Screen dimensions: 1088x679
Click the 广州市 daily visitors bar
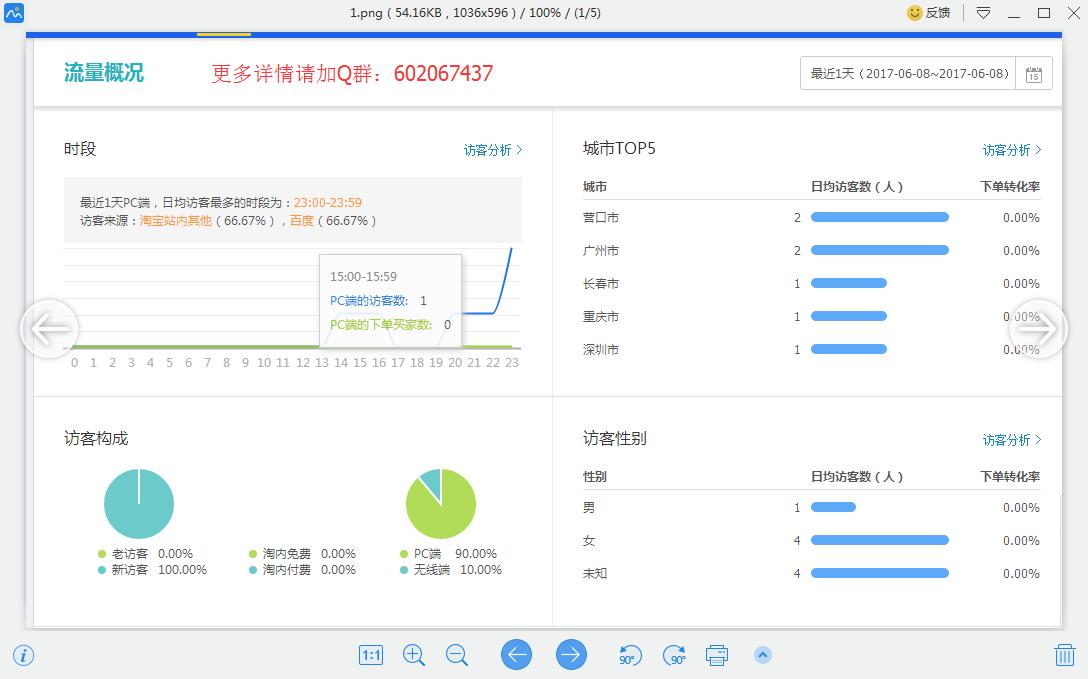pyautogui.click(x=879, y=250)
